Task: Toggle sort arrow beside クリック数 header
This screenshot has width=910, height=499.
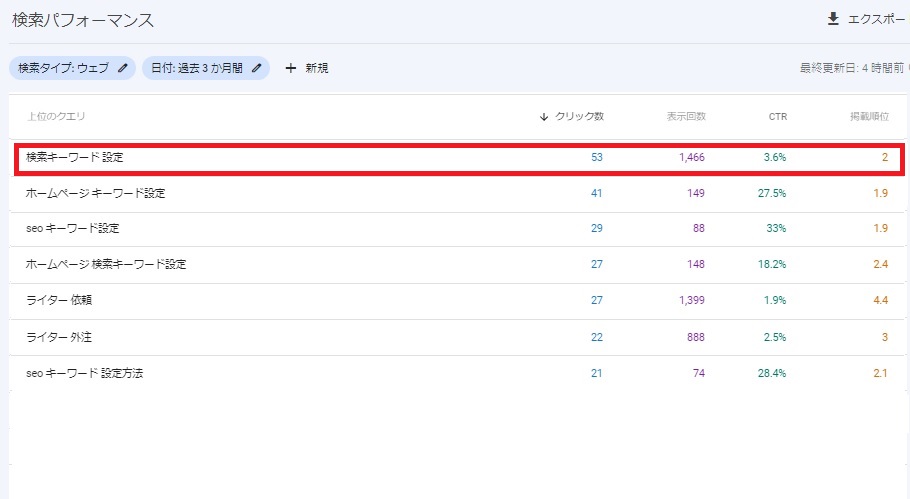Action: pyautogui.click(x=544, y=117)
